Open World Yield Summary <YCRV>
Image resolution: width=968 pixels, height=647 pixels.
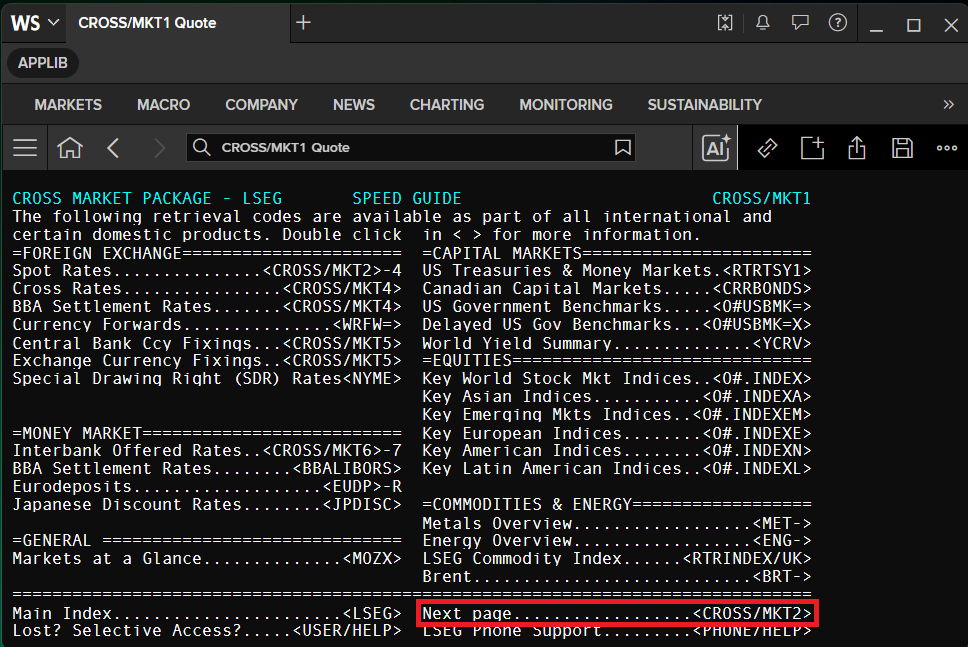point(782,343)
